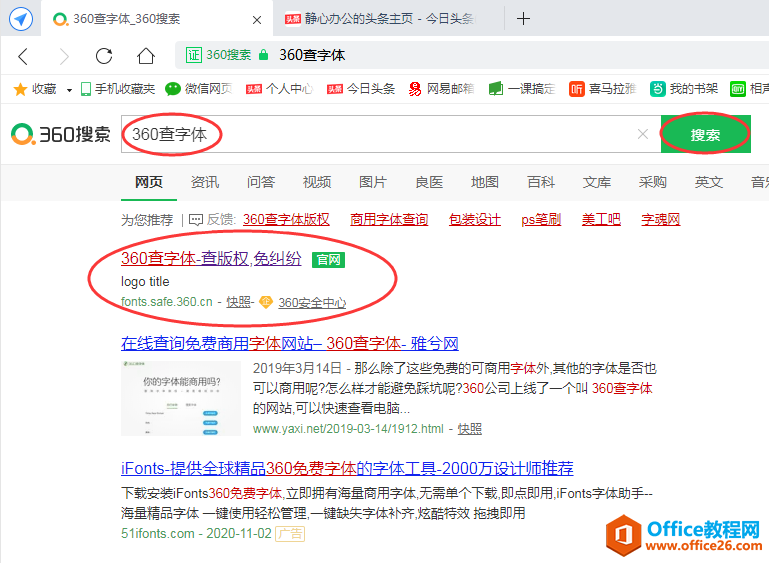Screen dimensions: 769x563
Task: Open 360查字体-查版权,免纠纷 result link
Action: (211, 259)
